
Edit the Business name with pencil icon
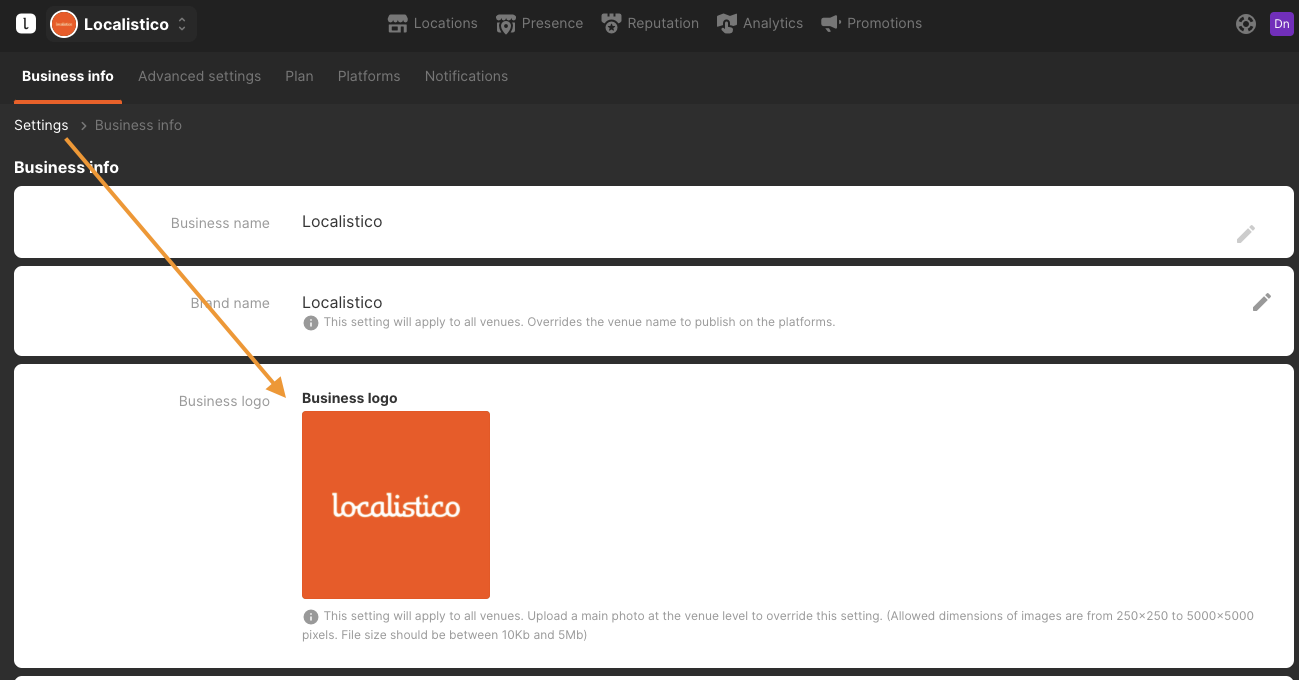tap(1246, 234)
